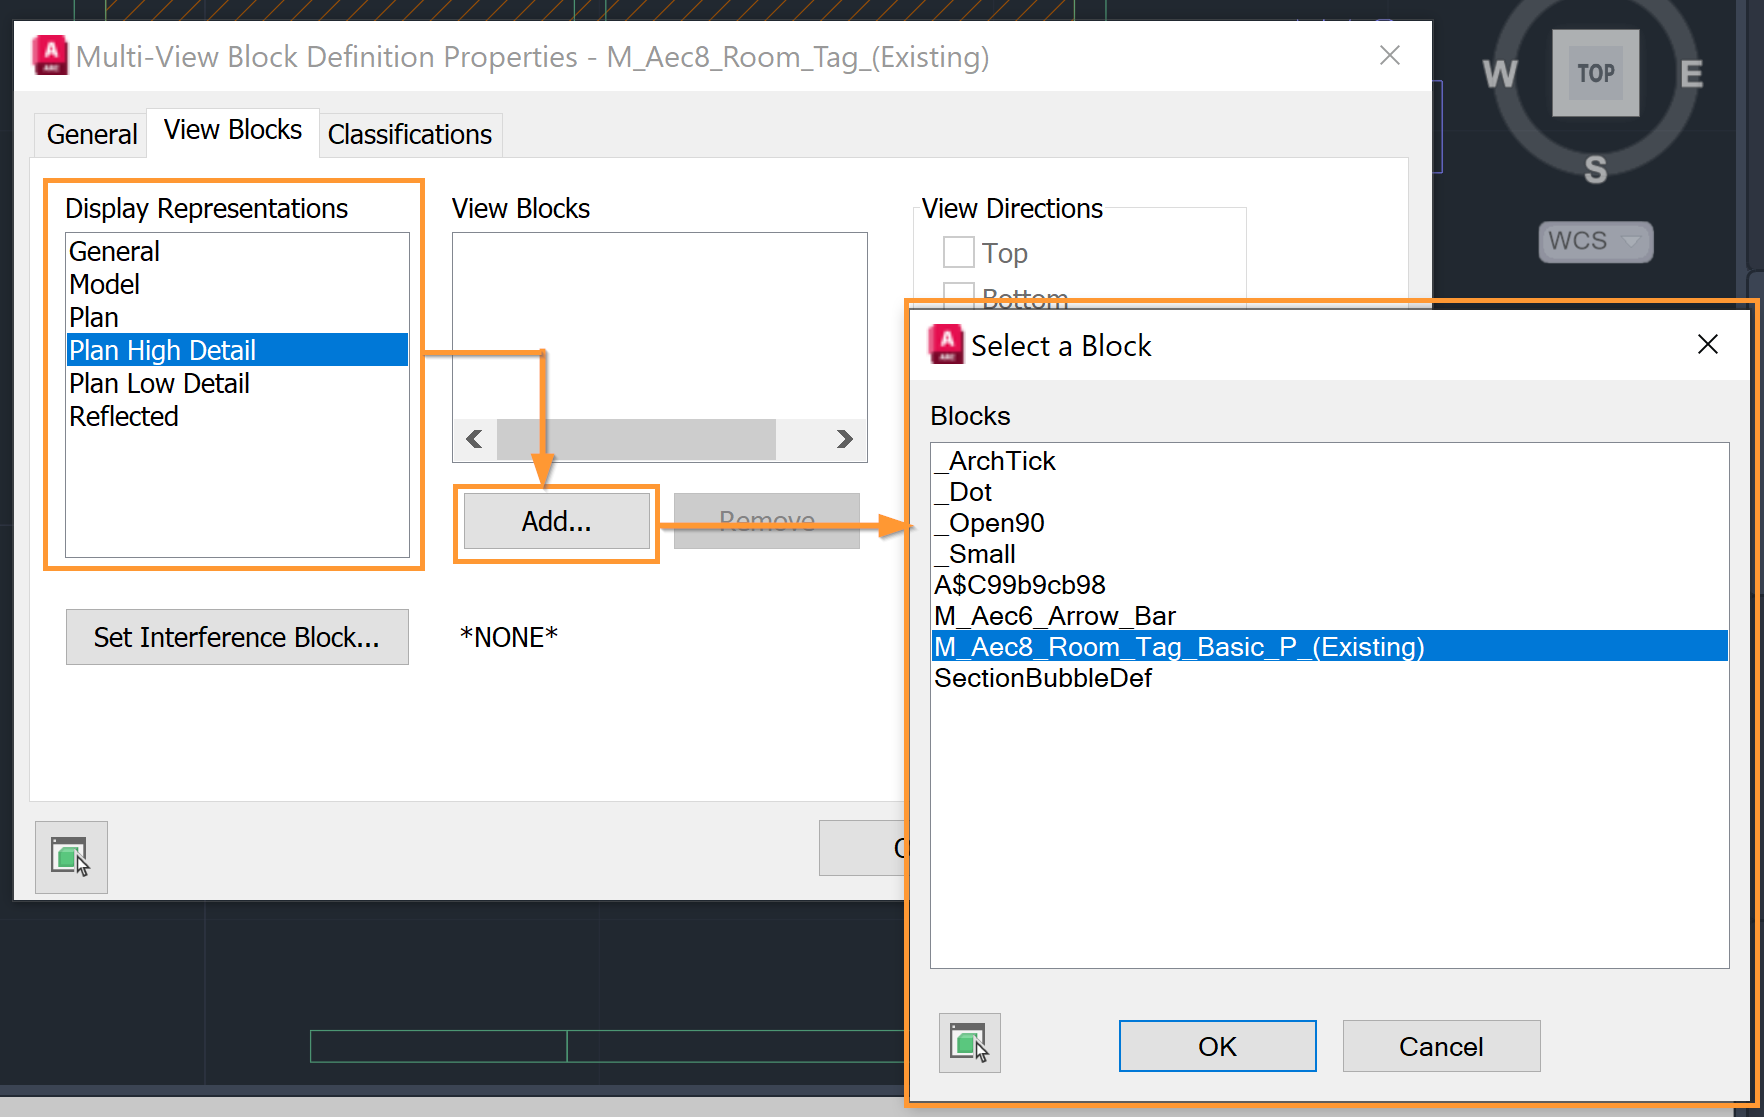Click the Add button under View Blocks

pos(556,521)
